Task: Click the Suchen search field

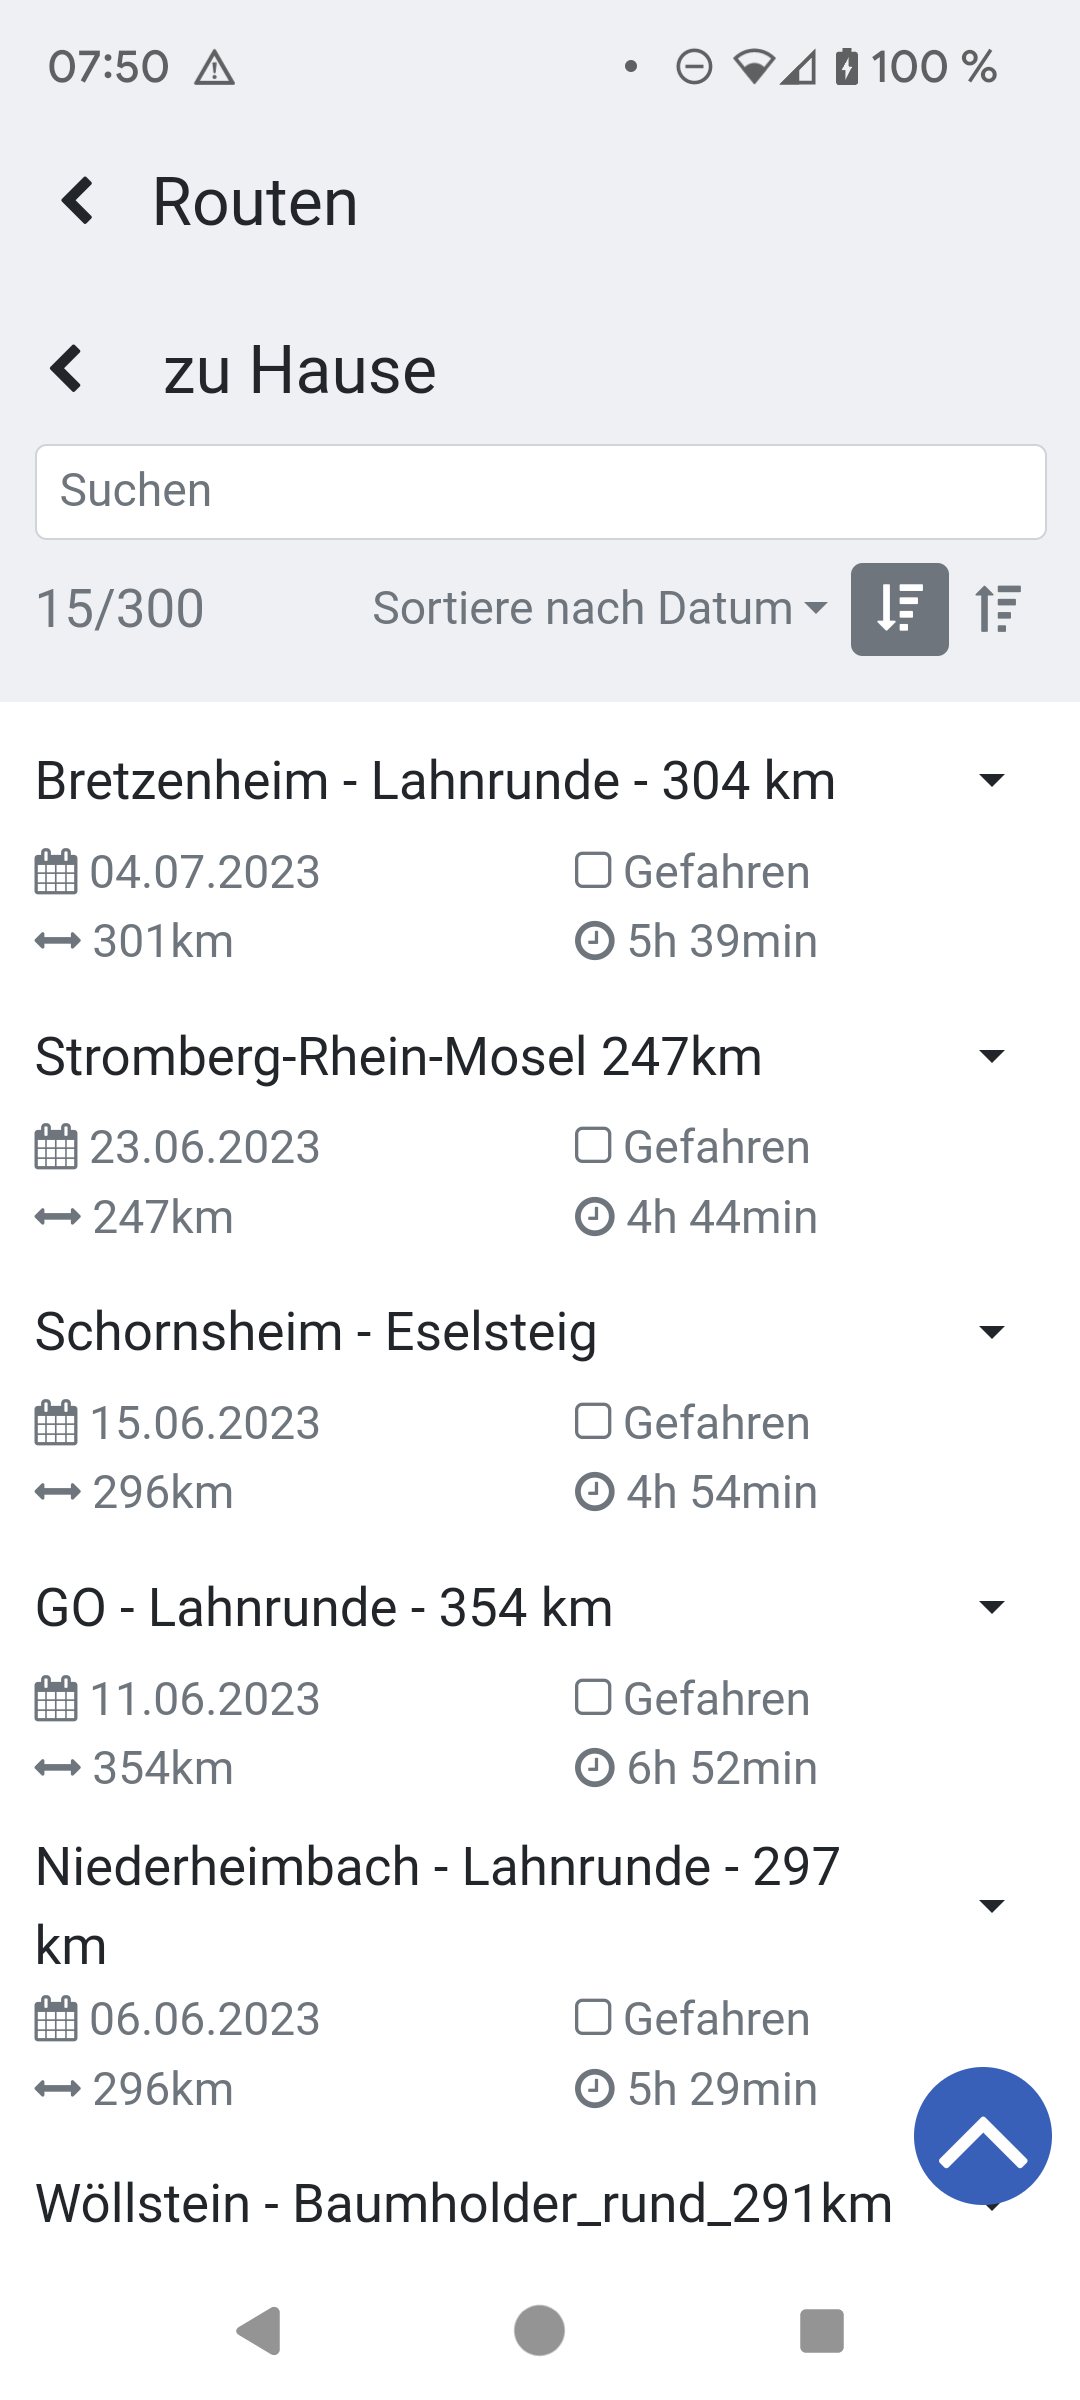Action: pyautogui.click(x=540, y=492)
